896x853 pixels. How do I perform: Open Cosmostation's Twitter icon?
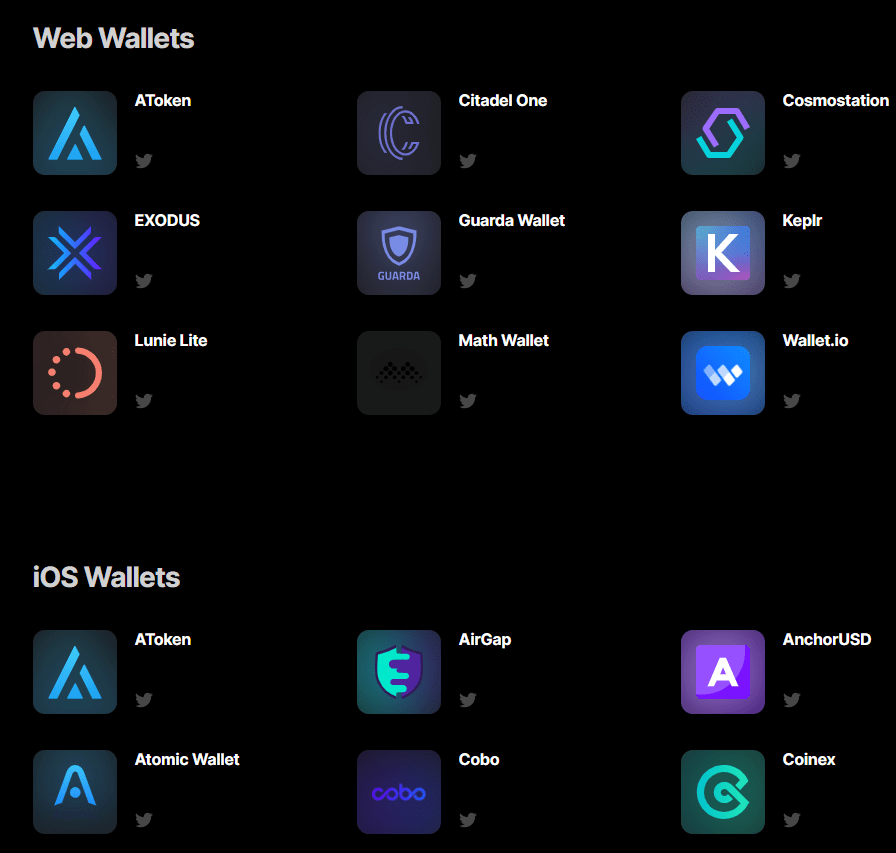792,161
